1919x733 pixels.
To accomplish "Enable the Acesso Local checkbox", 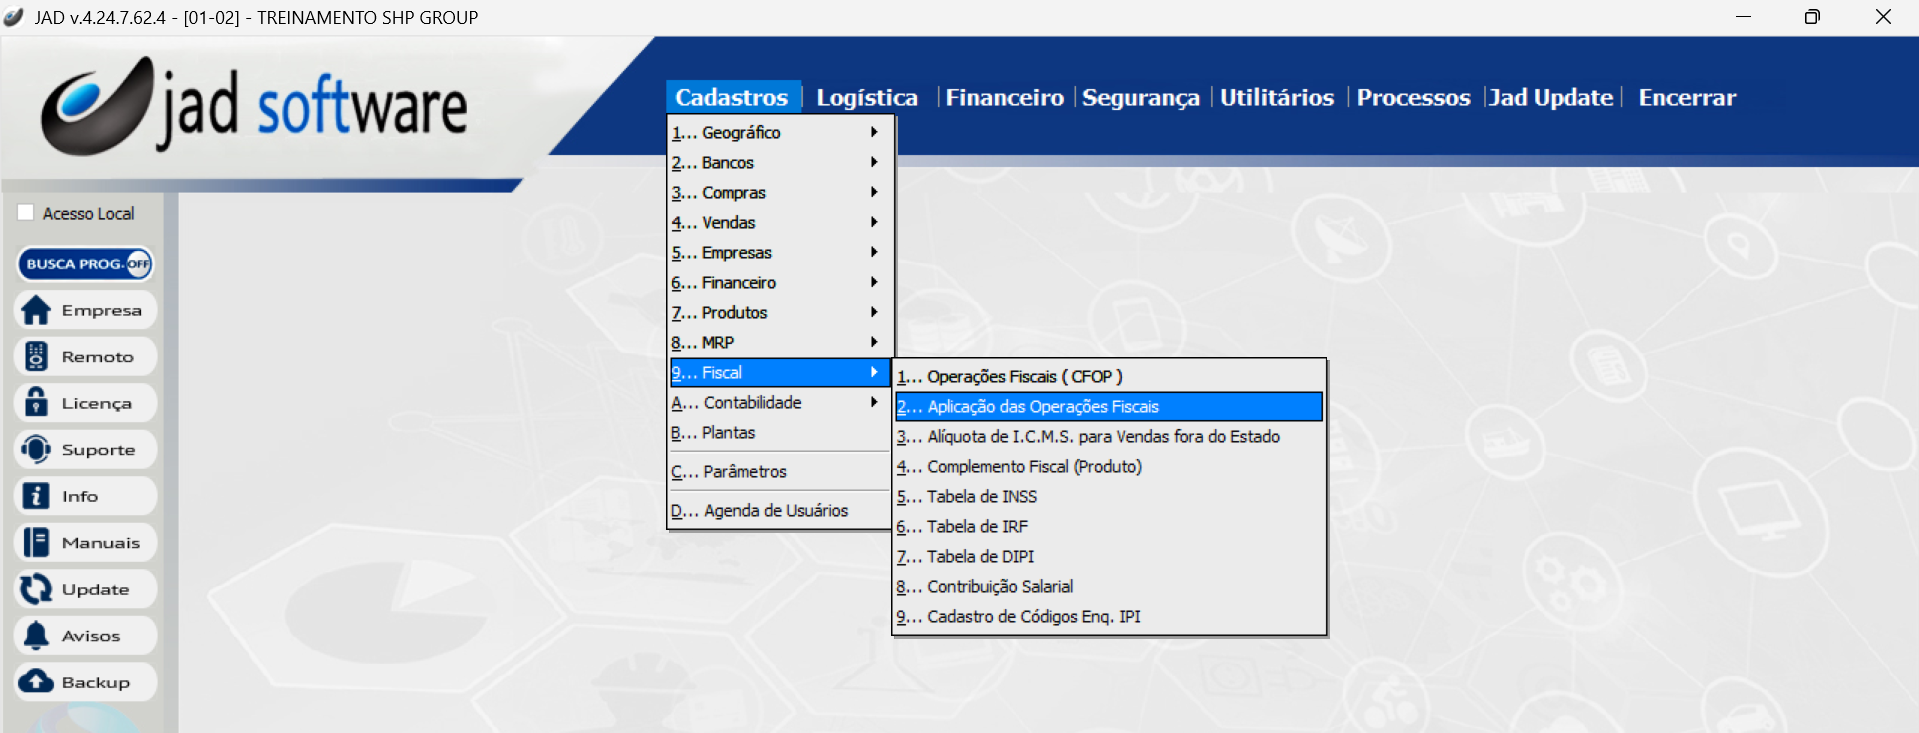I will pyautogui.click(x=26, y=213).
